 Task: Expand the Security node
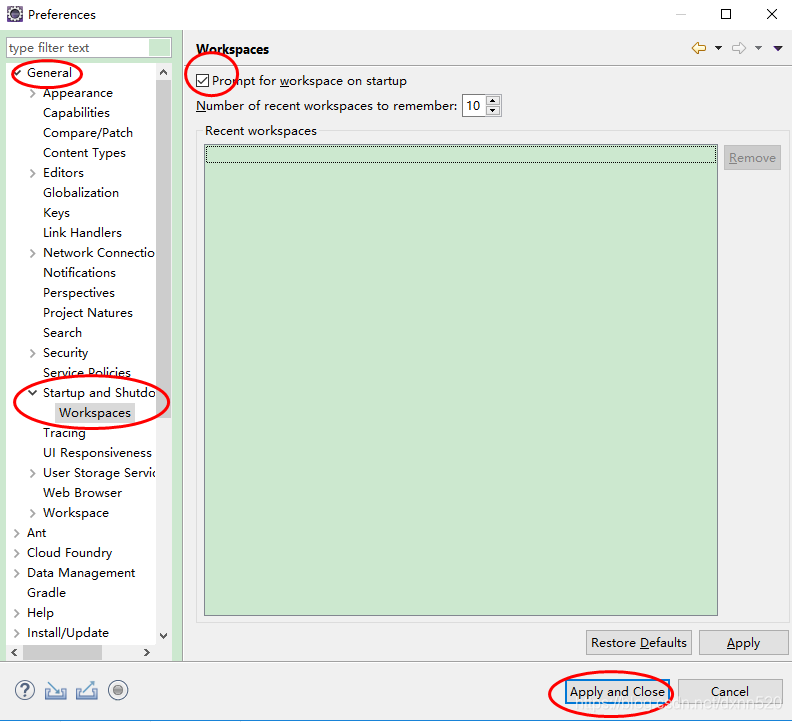[33, 353]
